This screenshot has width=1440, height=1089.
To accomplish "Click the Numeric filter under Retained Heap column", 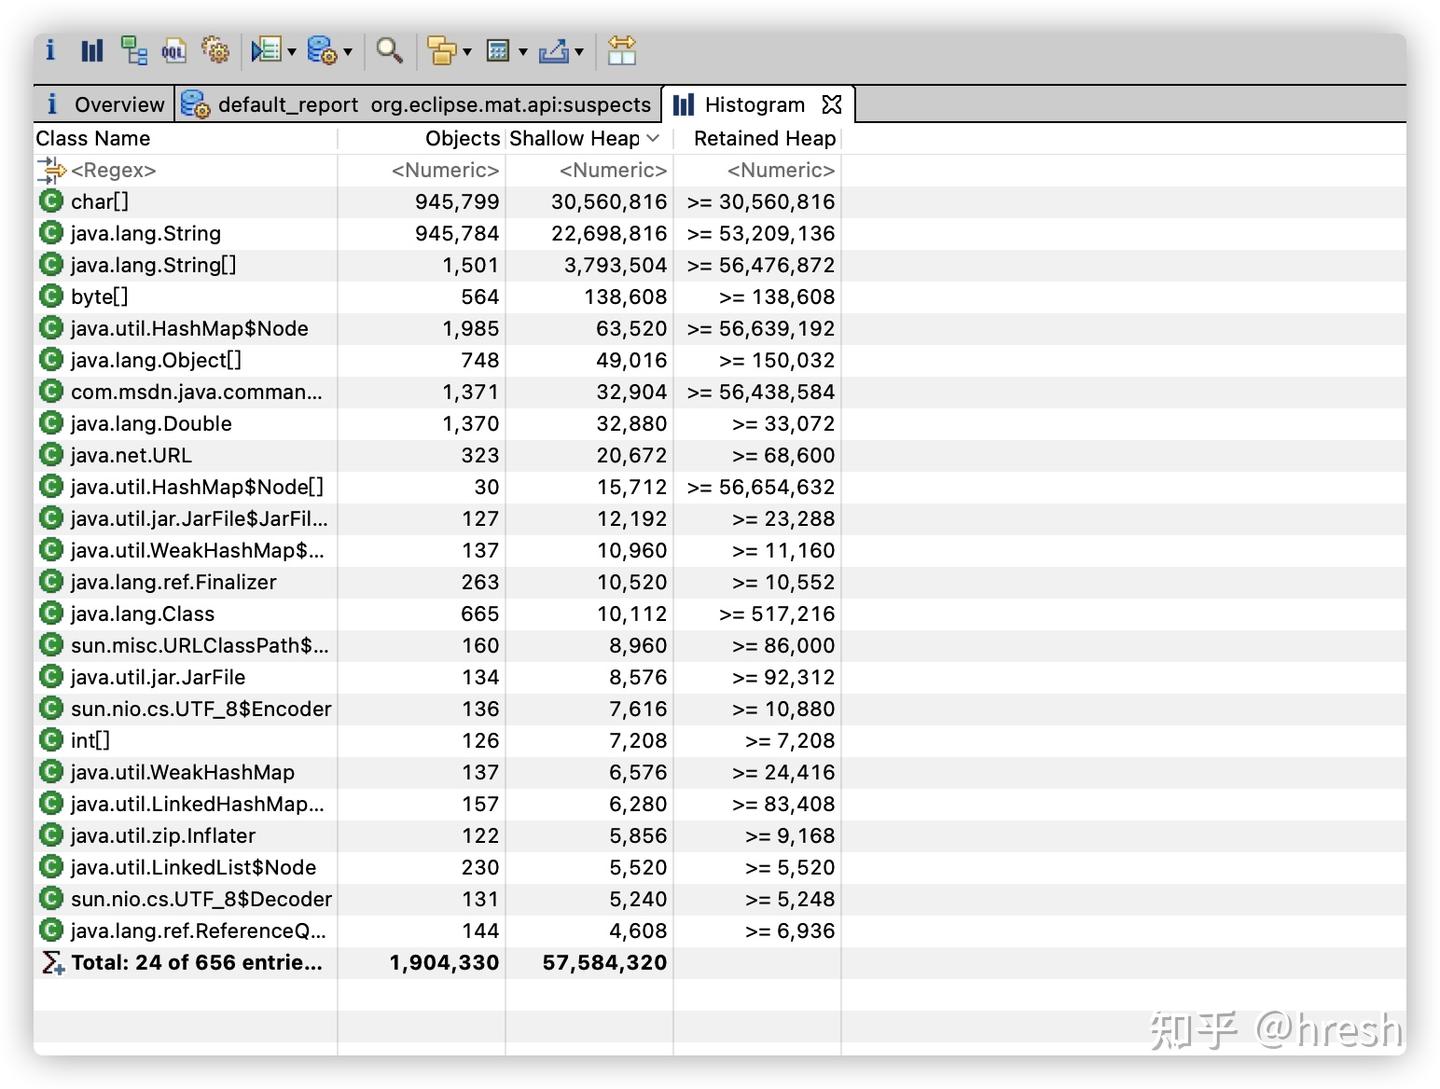I will tap(757, 170).
